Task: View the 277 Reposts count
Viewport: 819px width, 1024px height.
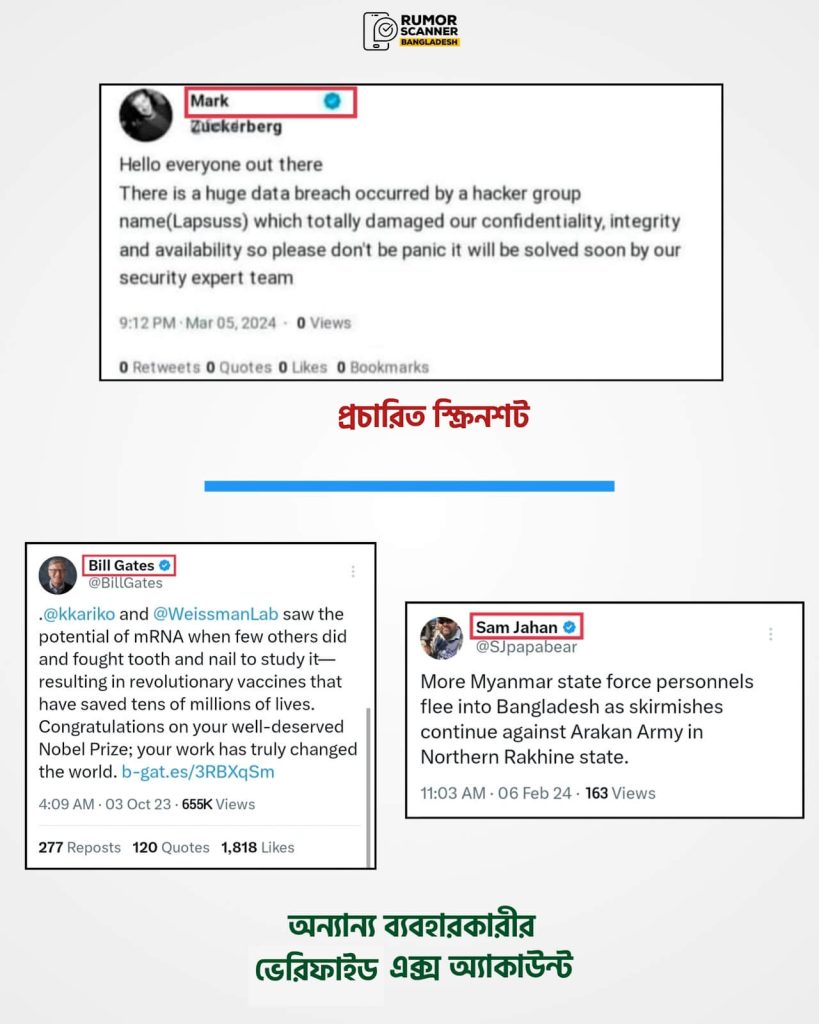Action: coord(80,848)
